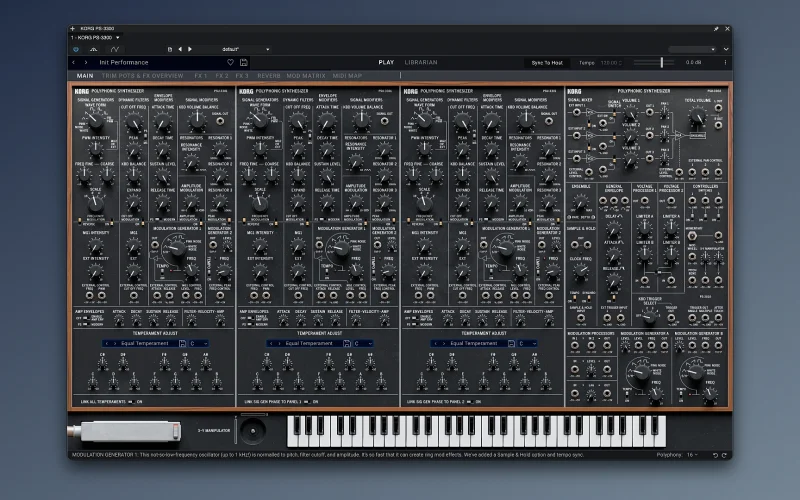Open the Trim Pots & FX Overview tab
Viewport: 800px width, 500px height.
(x=142, y=76)
